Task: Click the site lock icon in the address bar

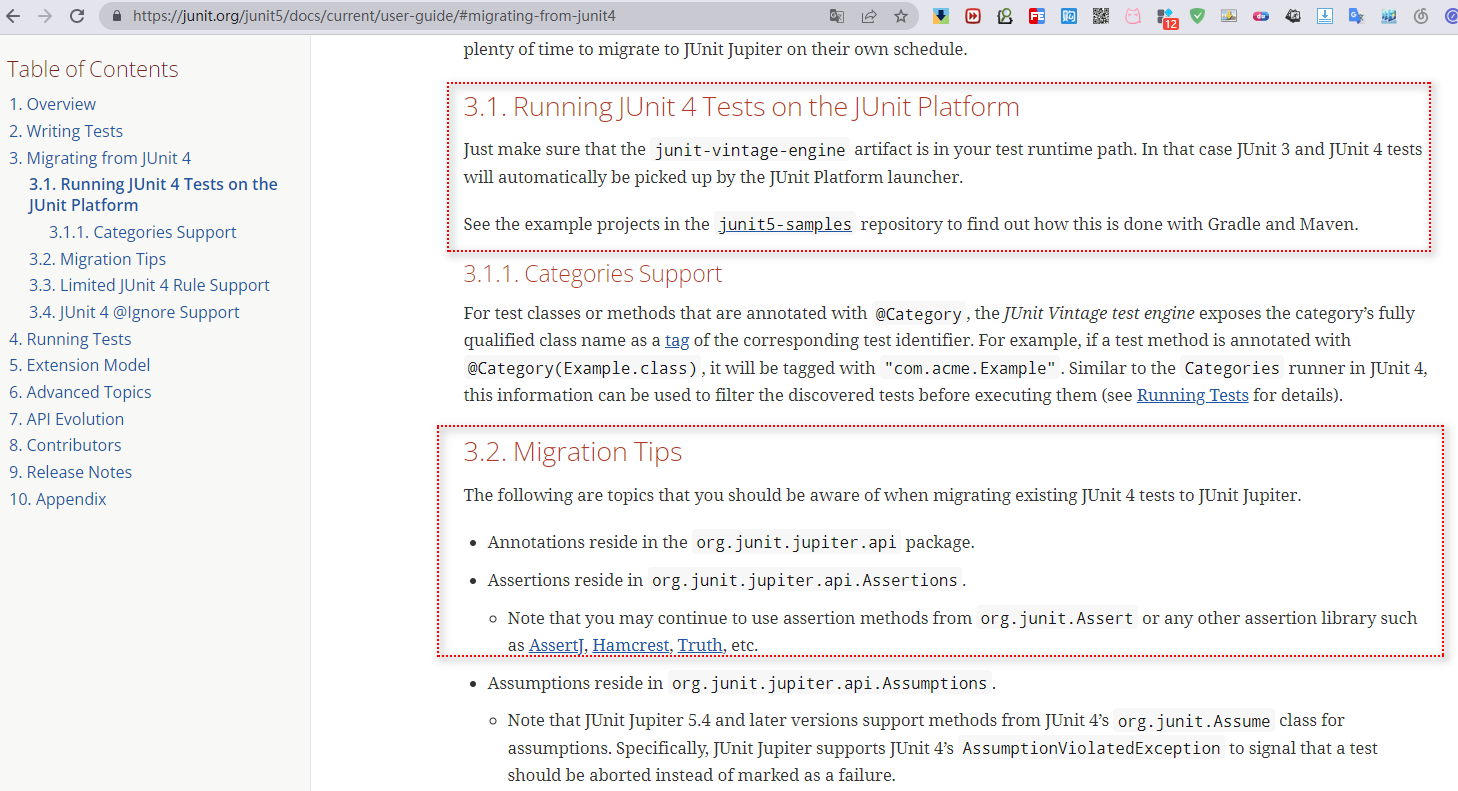Action: coord(117,16)
